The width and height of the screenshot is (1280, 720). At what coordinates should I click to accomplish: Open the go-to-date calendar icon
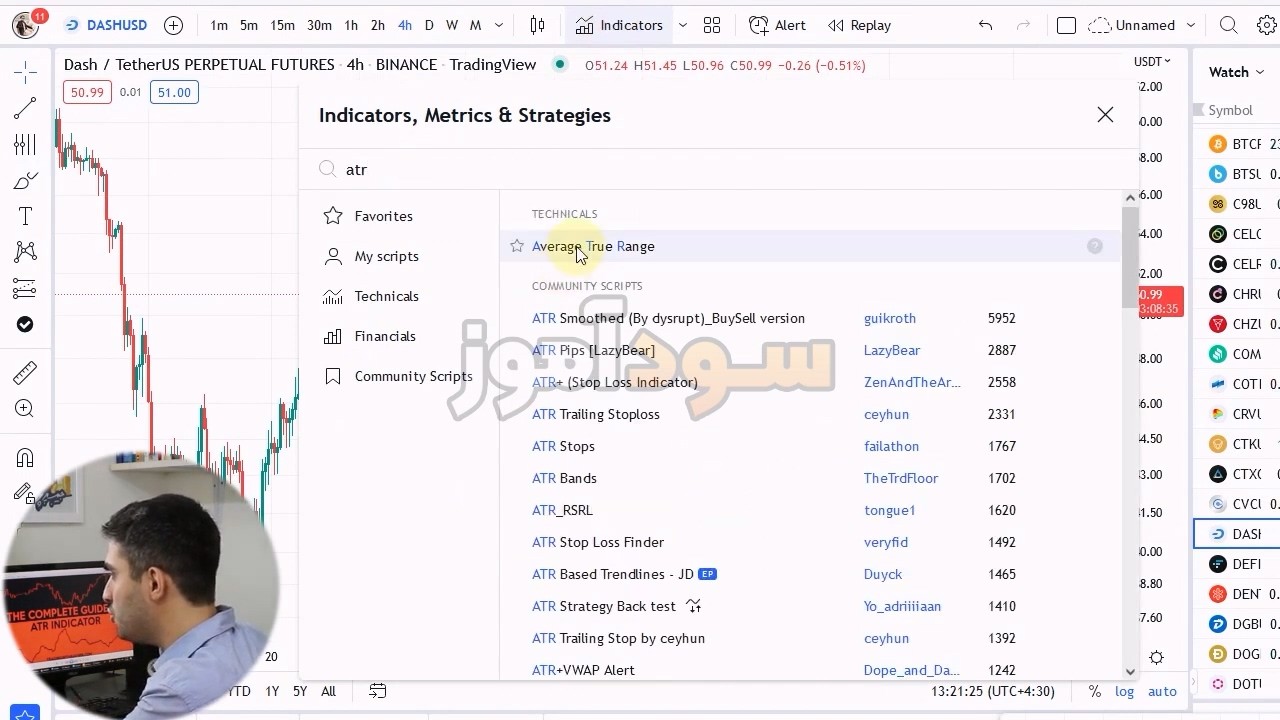coord(377,691)
